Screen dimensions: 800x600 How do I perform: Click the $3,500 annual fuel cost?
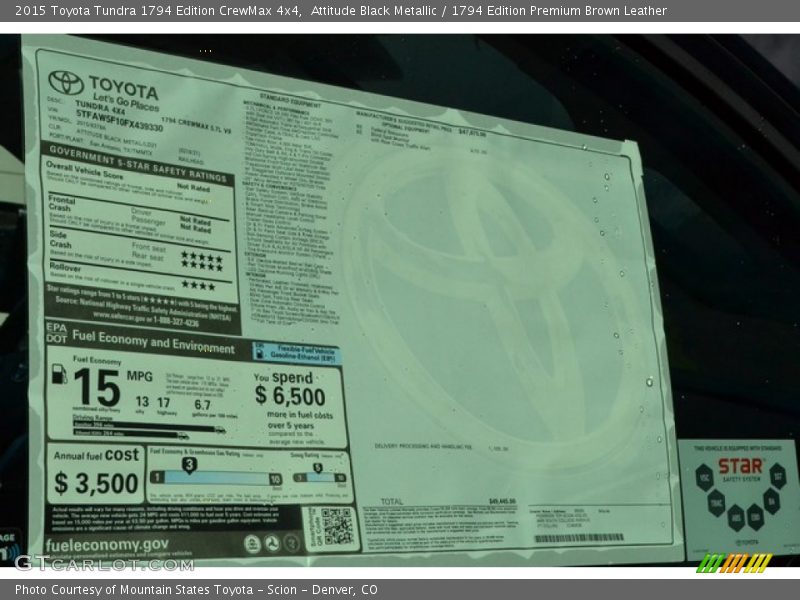[x=96, y=484]
